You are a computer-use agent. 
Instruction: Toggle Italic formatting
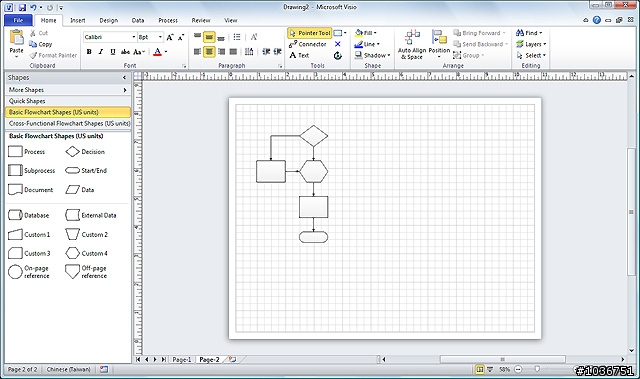pos(101,52)
